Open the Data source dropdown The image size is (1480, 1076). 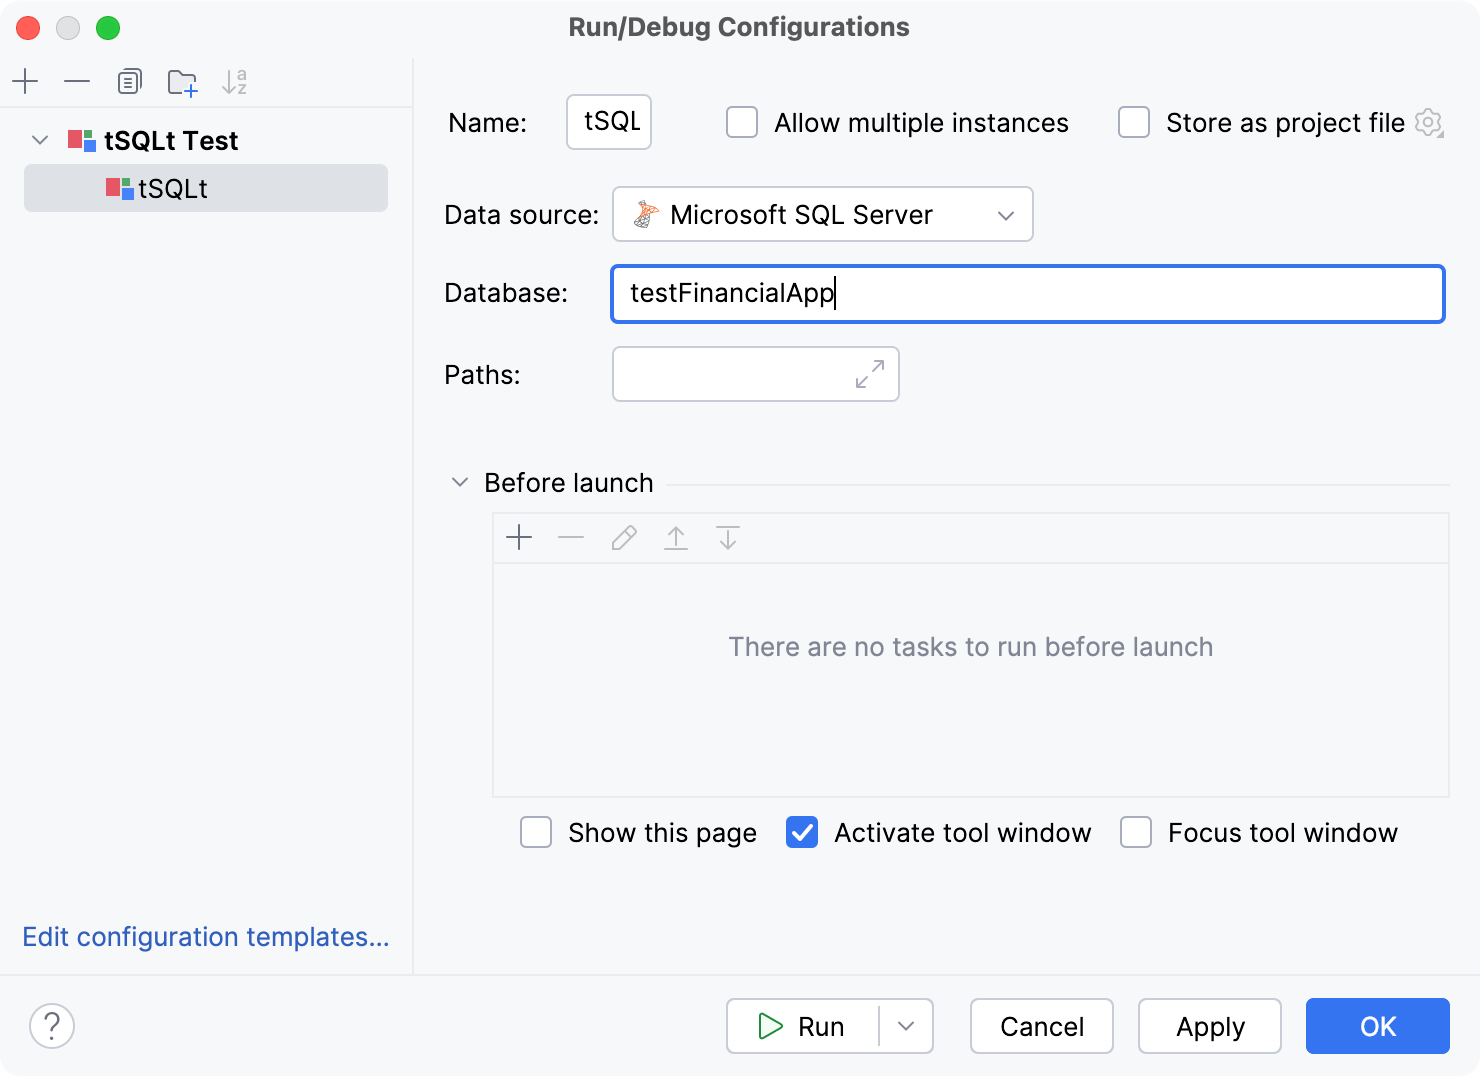(x=1006, y=214)
